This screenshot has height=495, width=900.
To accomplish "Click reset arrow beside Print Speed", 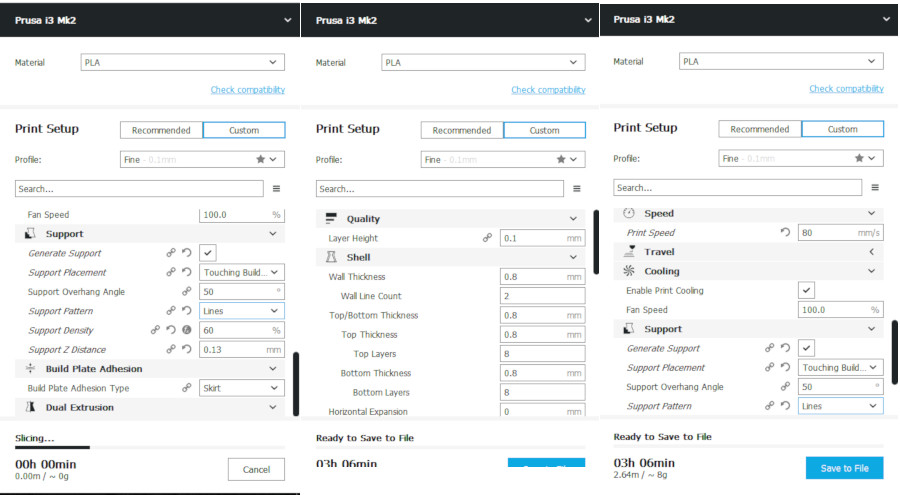I will (x=785, y=232).
